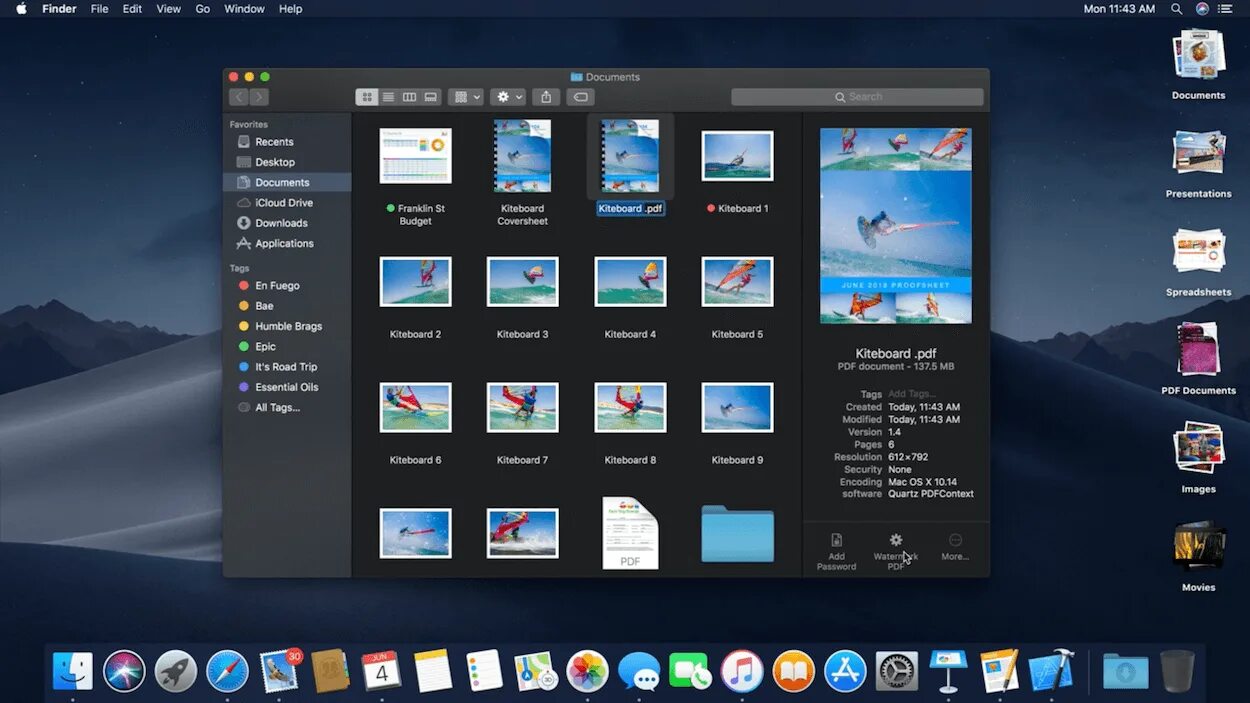Click the Edit Tags toolbar button

(x=580, y=97)
